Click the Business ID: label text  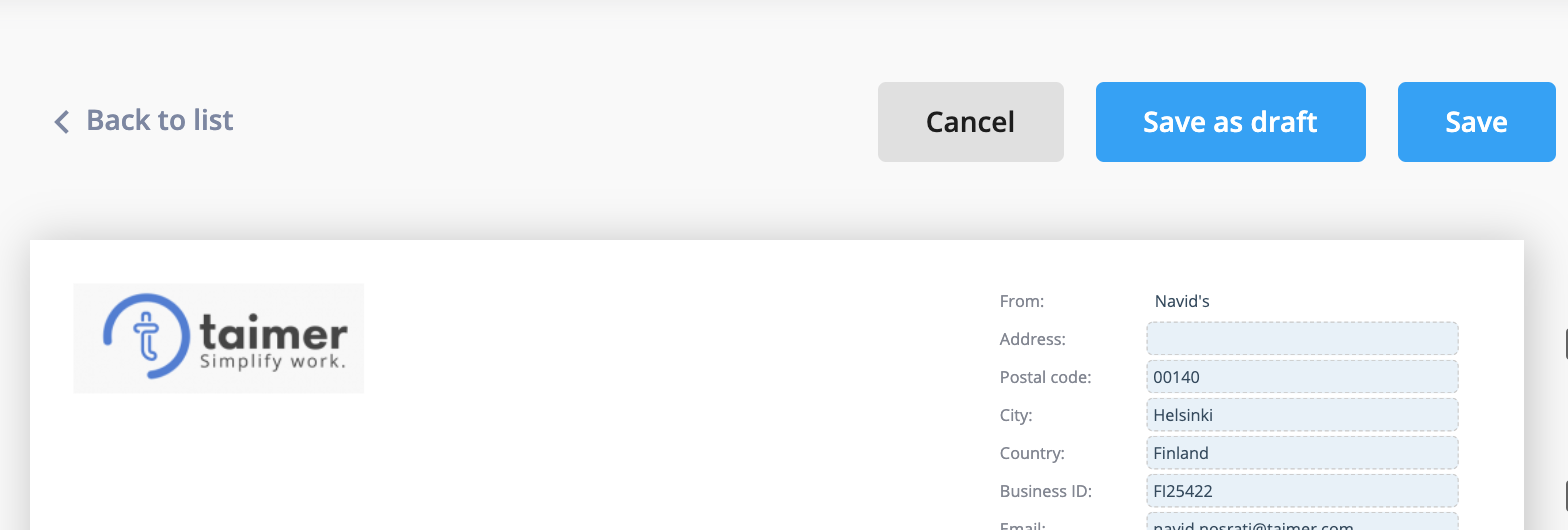pyautogui.click(x=1046, y=491)
